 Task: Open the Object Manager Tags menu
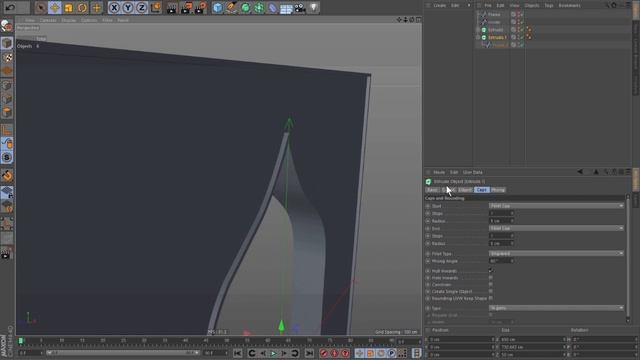pyautogui.click(x=549, y=5)
